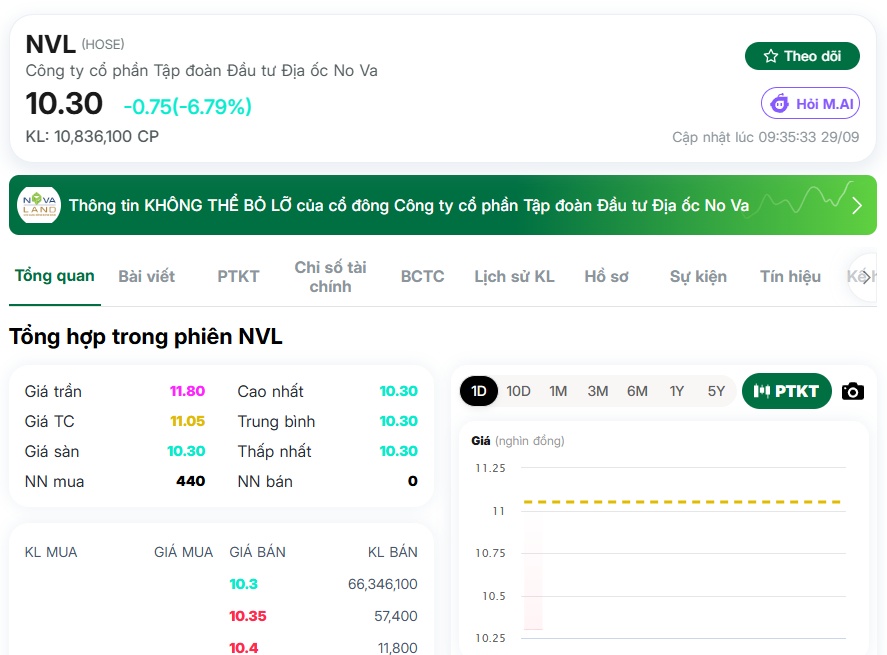The image size is (887, 655).
Task: Open the Tín hiệu tab
Action: coord(790,276)
